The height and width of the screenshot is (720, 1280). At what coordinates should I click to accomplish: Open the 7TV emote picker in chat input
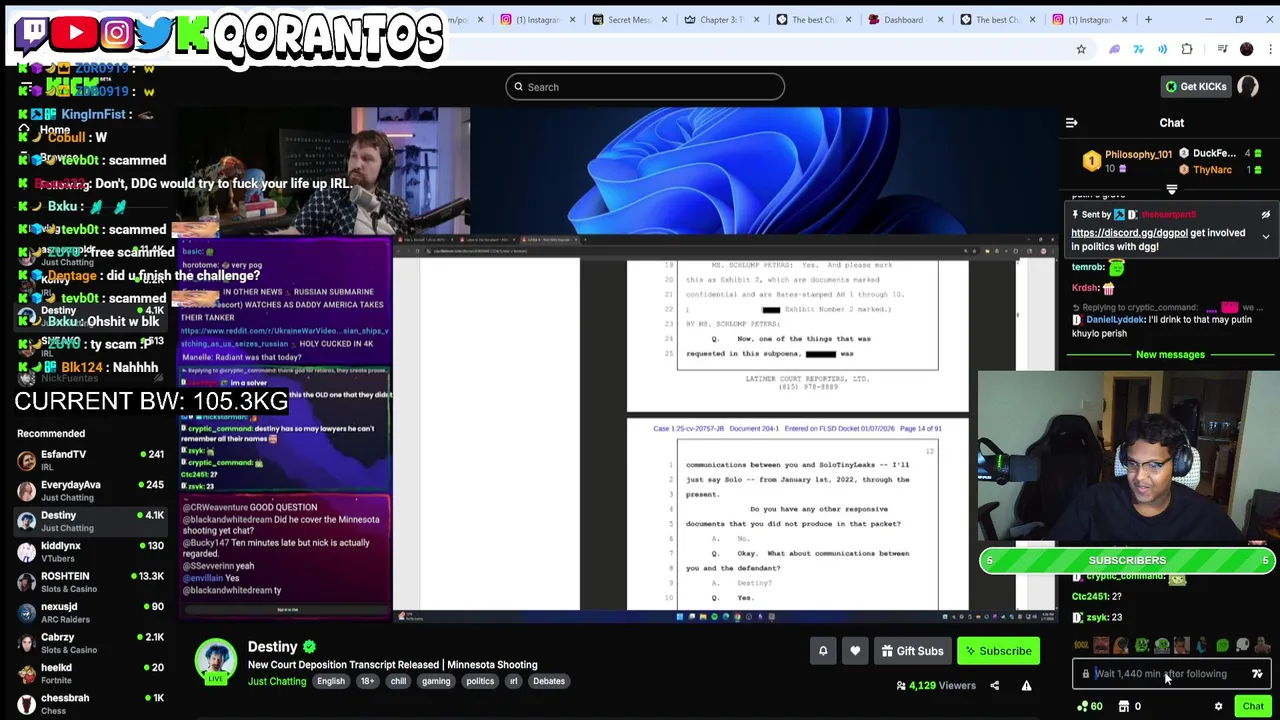point(1257,674)
